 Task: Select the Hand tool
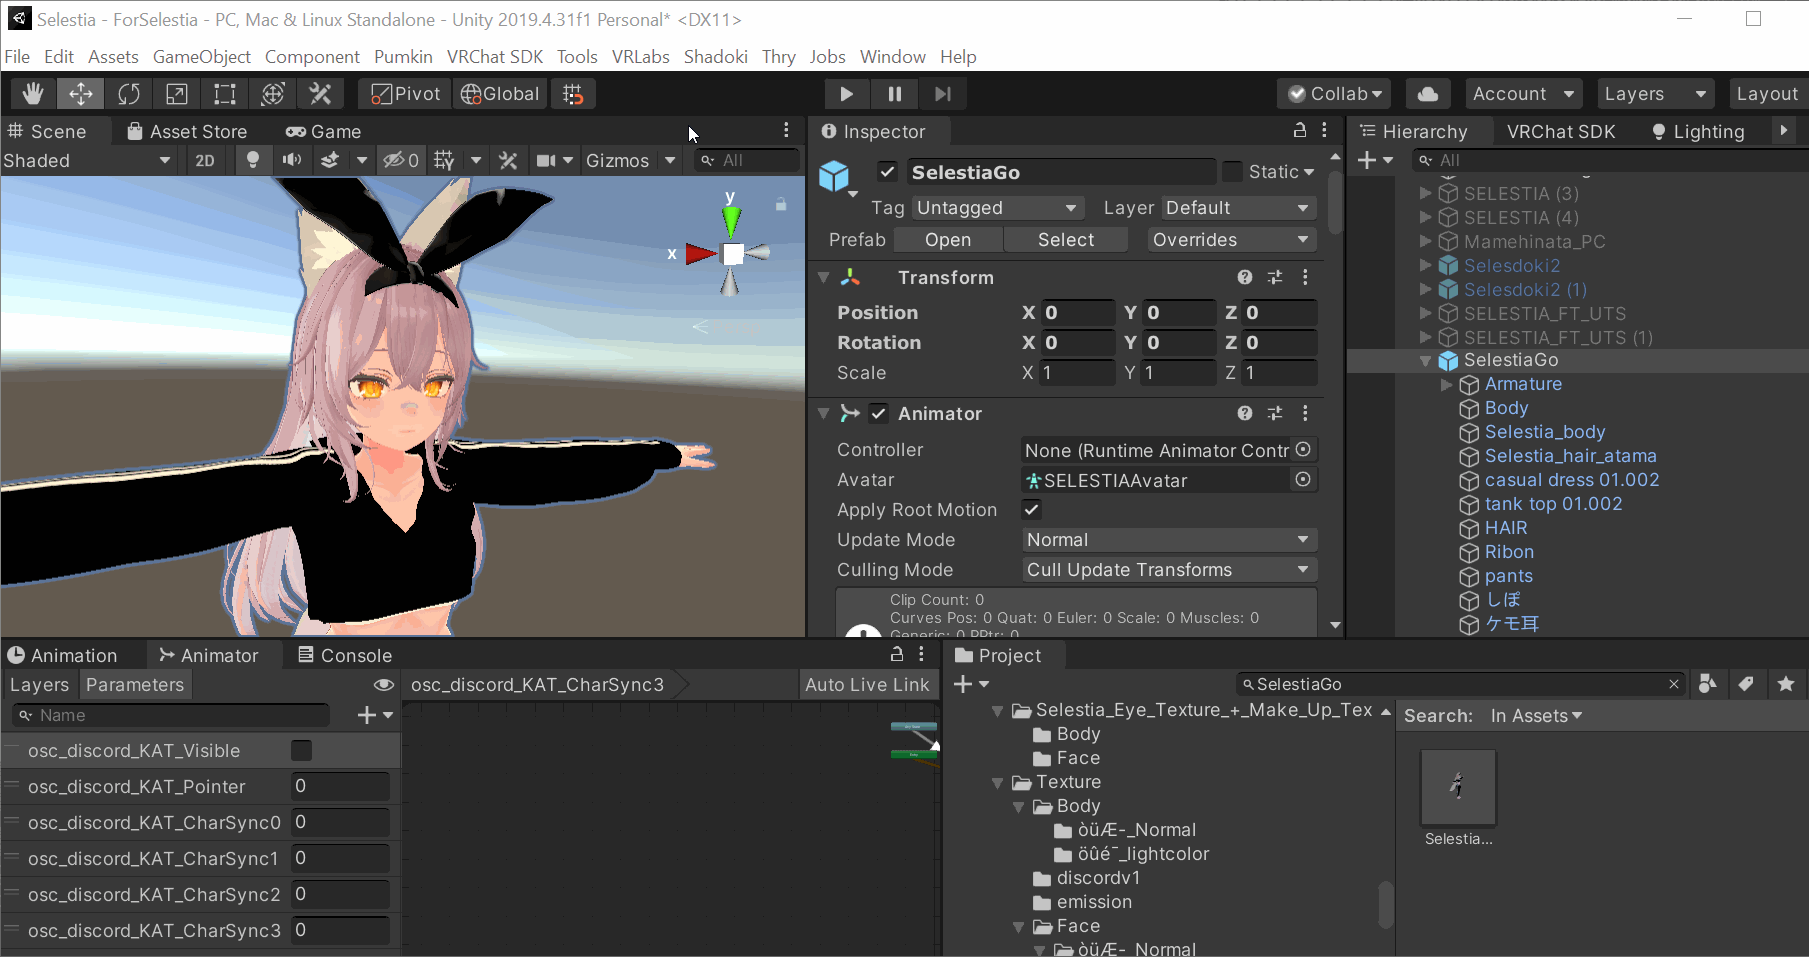(33, 94)
